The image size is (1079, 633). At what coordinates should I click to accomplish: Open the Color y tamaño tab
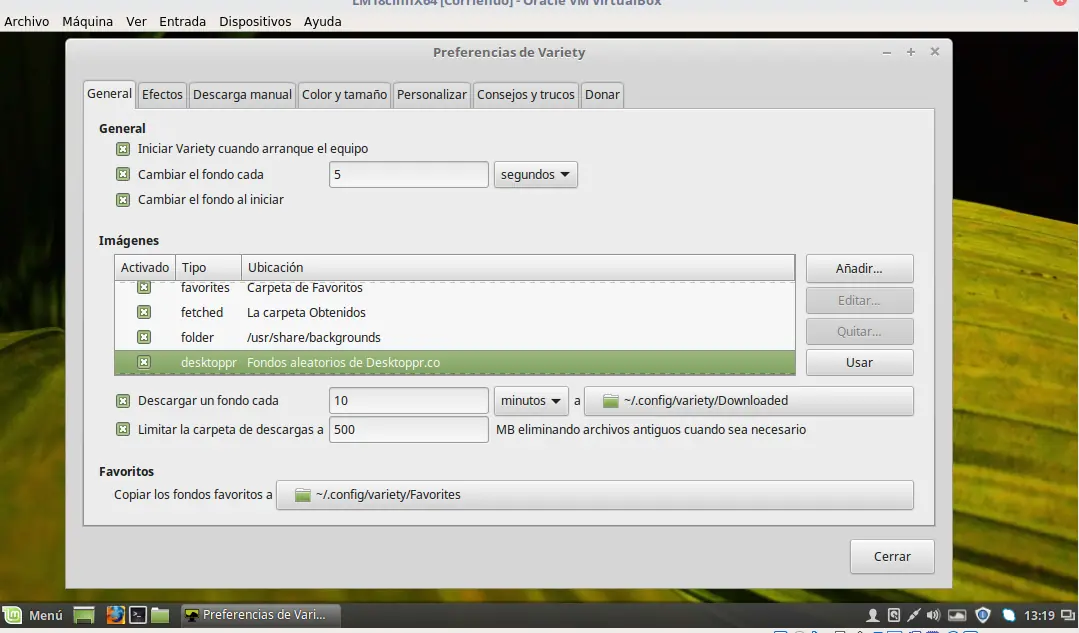[x=344, y=95]
